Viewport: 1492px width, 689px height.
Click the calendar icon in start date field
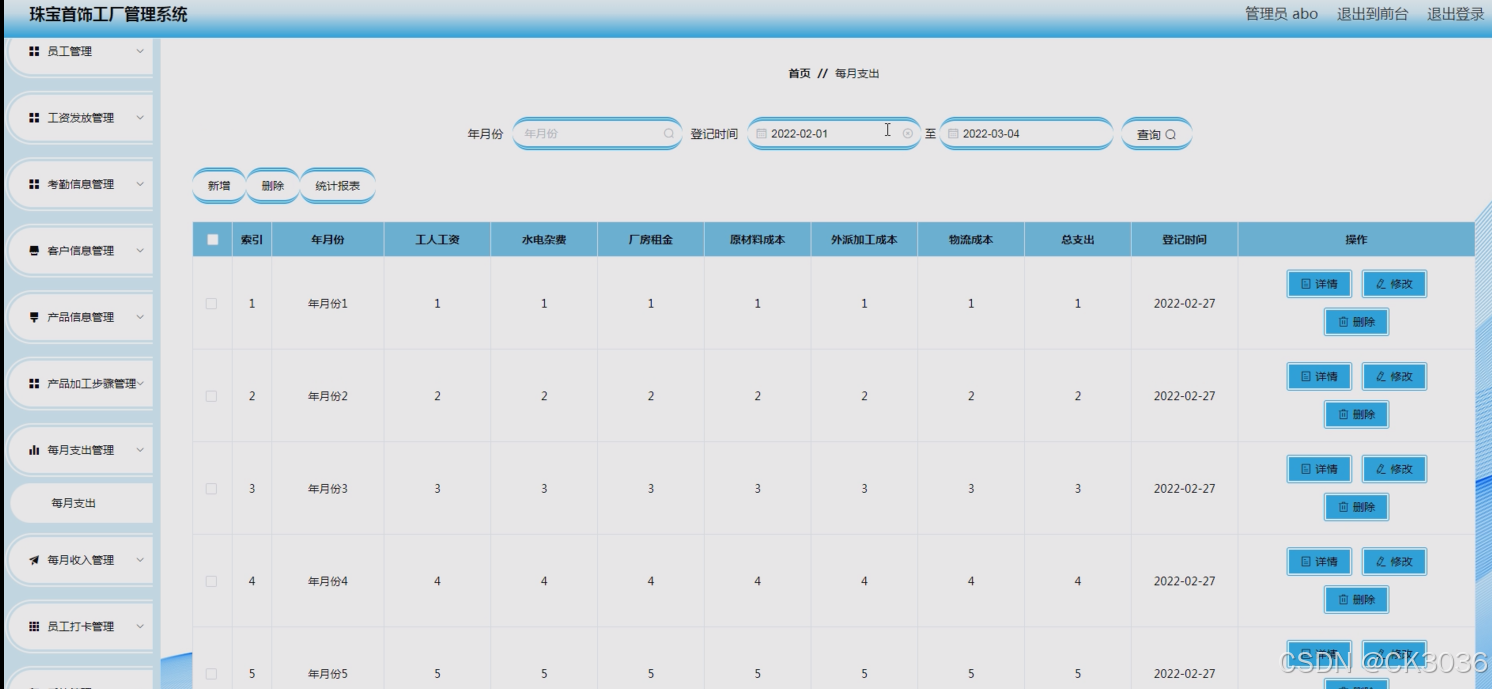coord(761,133)
